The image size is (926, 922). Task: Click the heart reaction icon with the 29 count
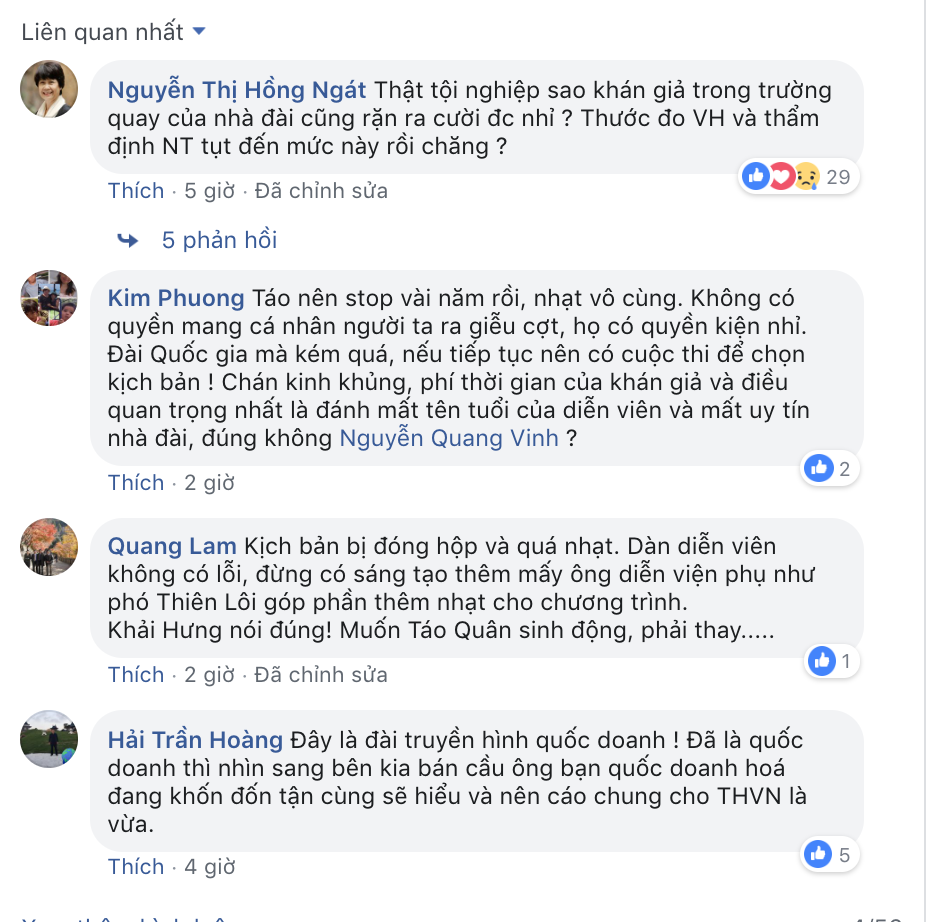pos(782,176)
